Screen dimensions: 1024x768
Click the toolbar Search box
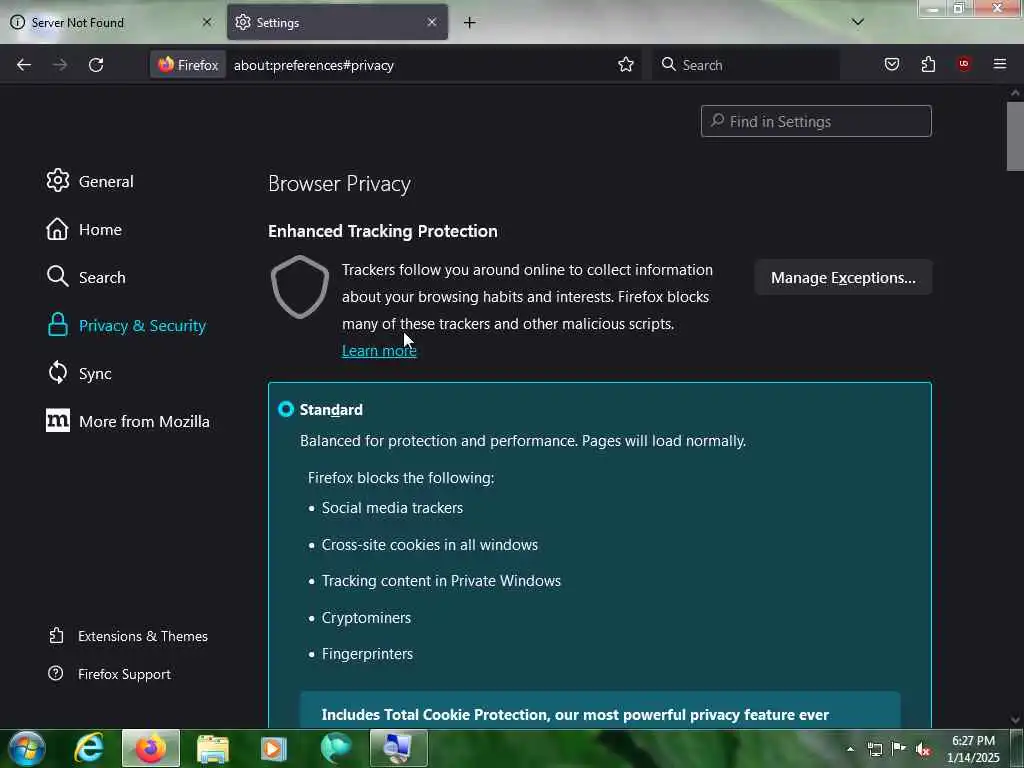(746, 65)
